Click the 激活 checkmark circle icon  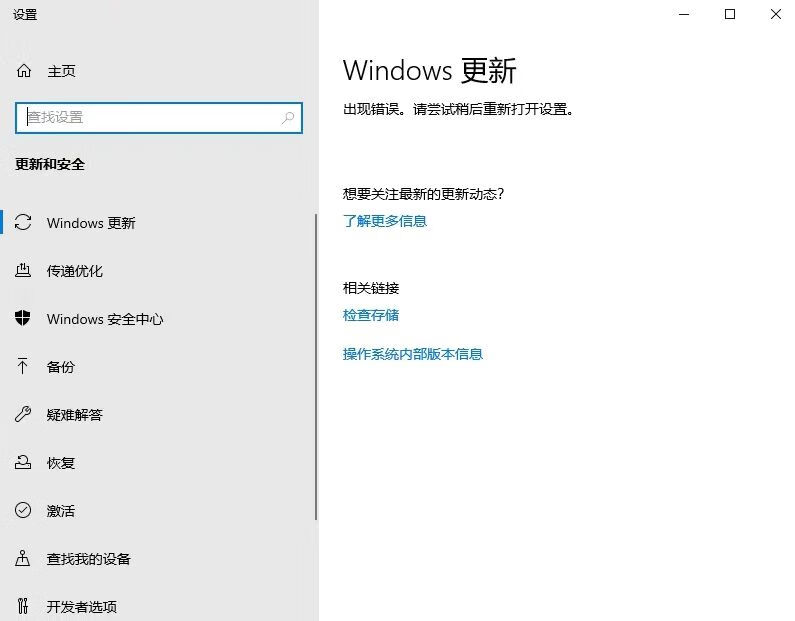(x=23, y=510)
